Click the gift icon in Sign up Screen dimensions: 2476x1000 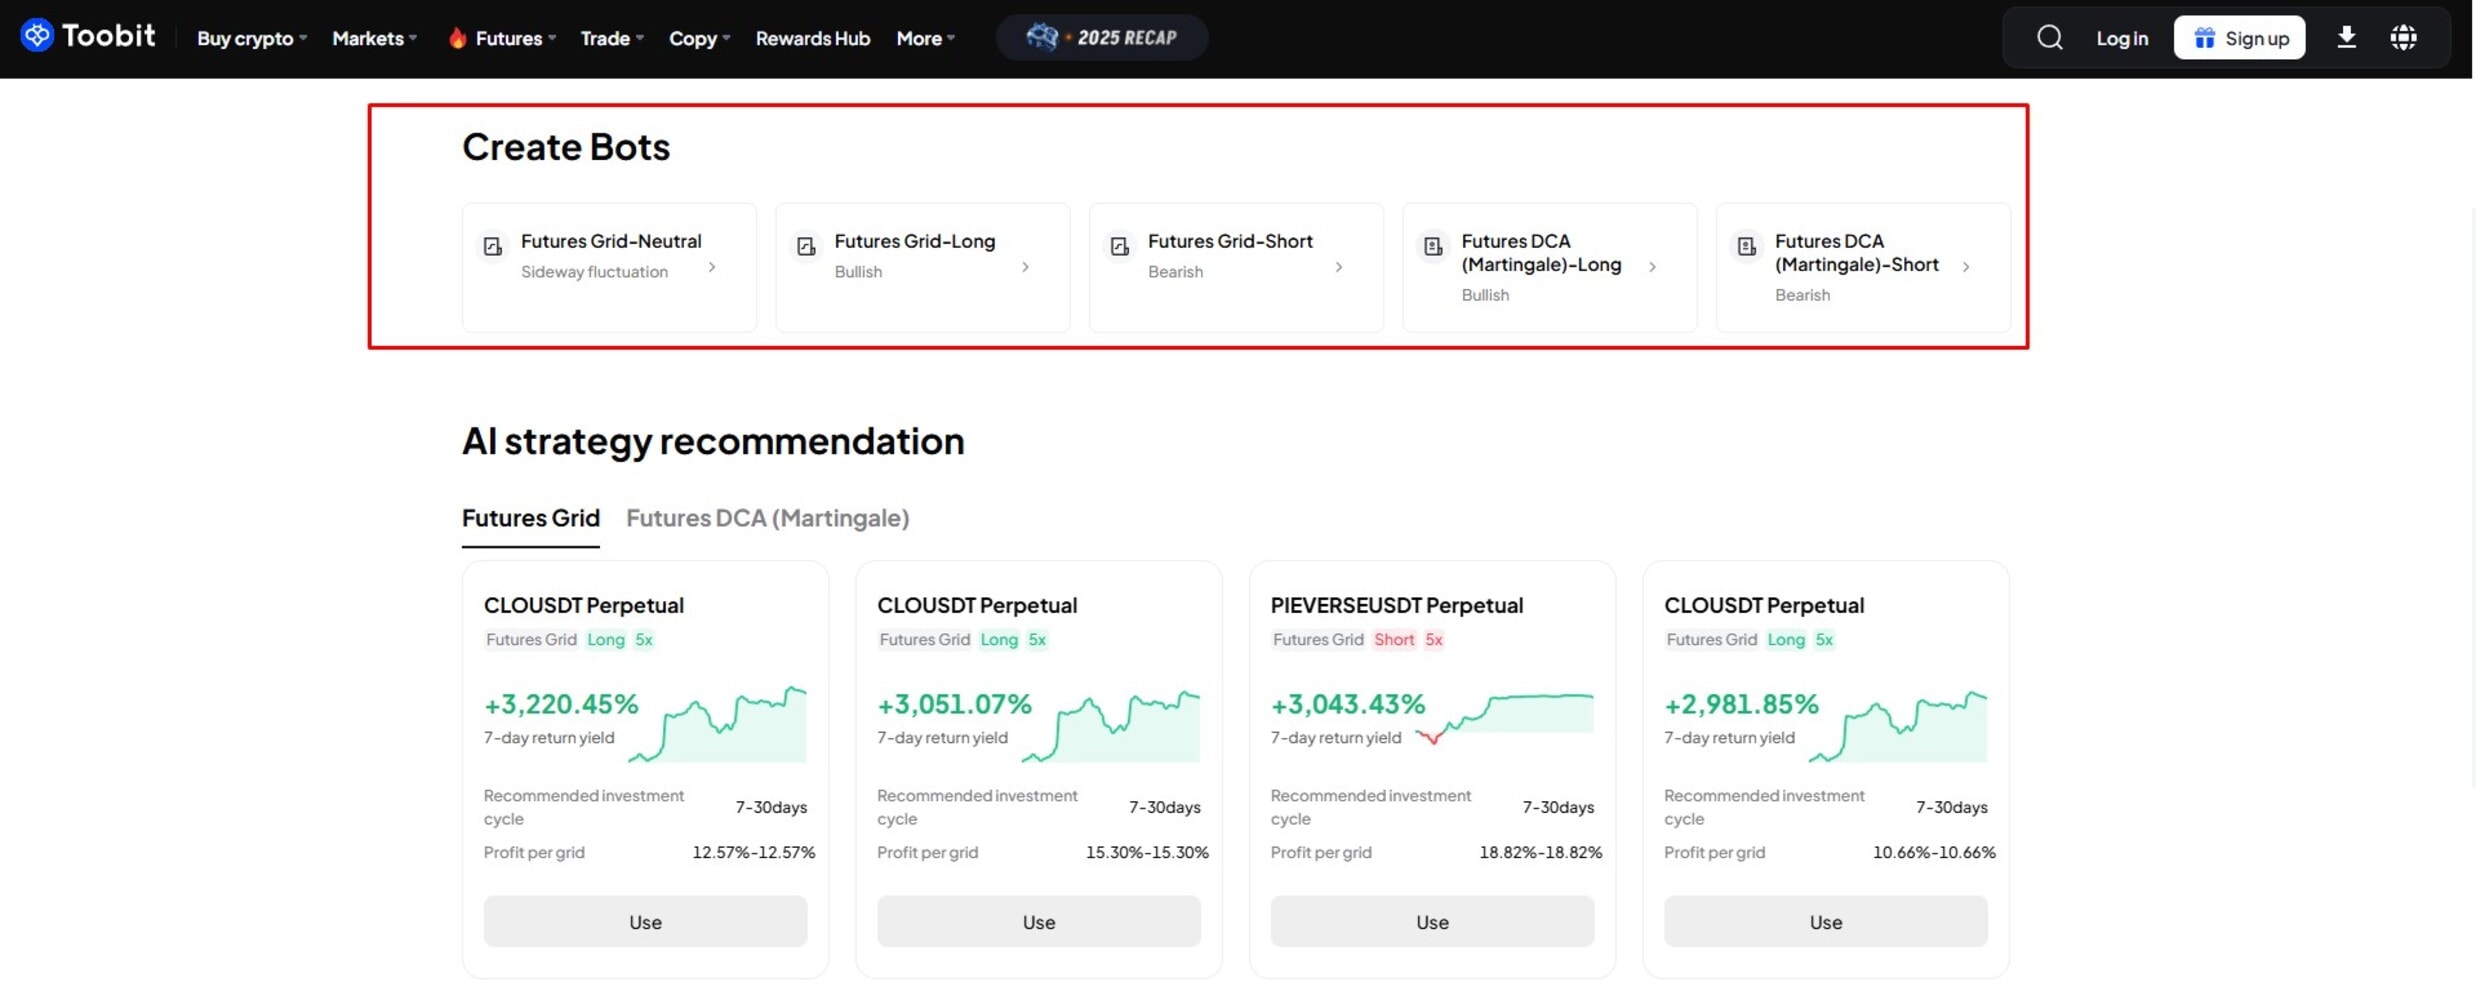(2204, 37)
